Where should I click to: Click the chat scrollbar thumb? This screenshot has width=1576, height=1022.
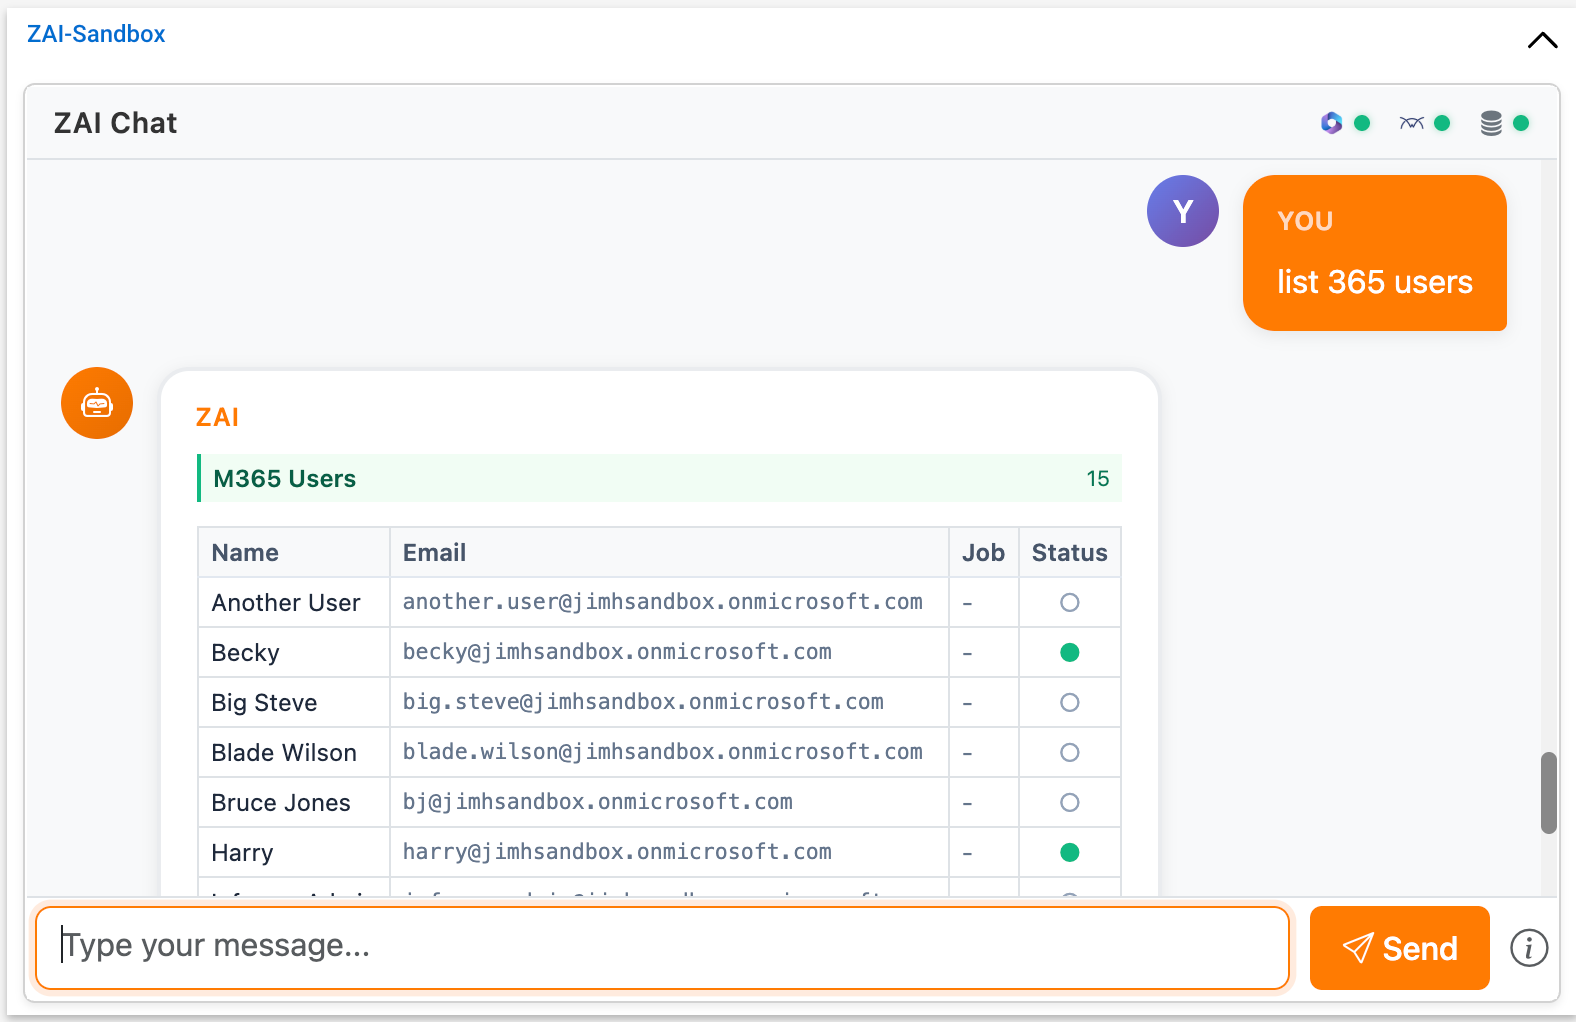pos(1549,793)
